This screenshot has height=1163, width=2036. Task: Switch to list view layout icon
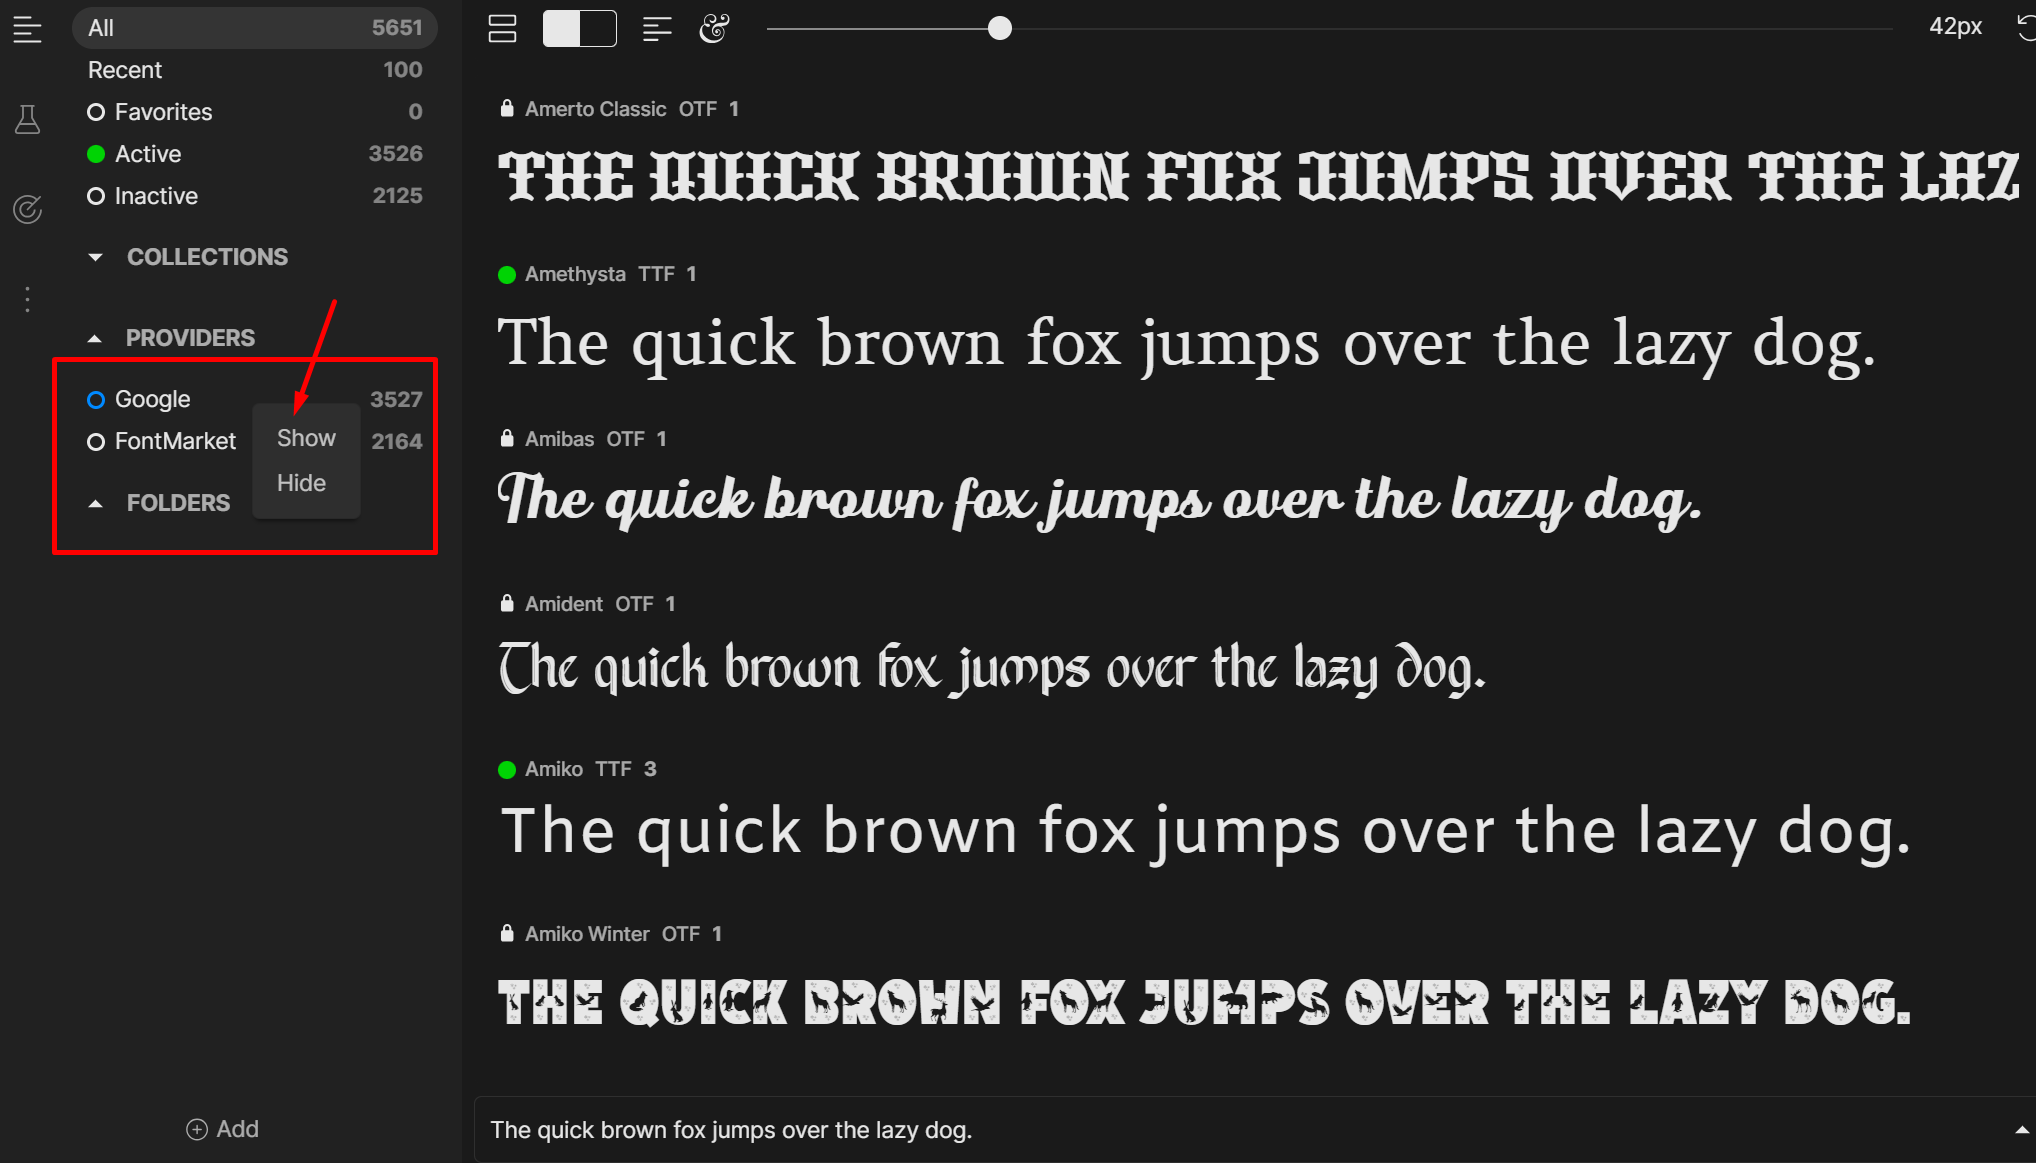click(x=502, y=29)
